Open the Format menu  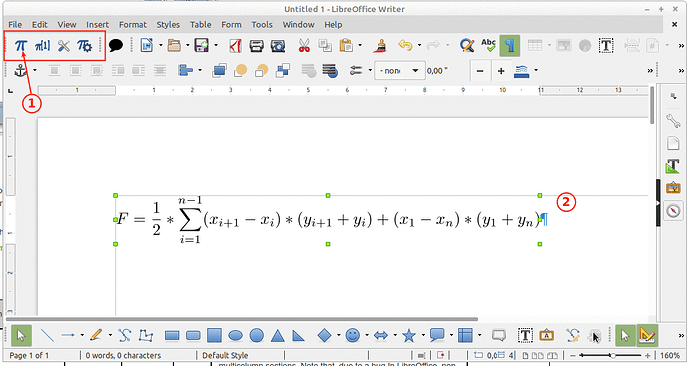tap(132, 25)
